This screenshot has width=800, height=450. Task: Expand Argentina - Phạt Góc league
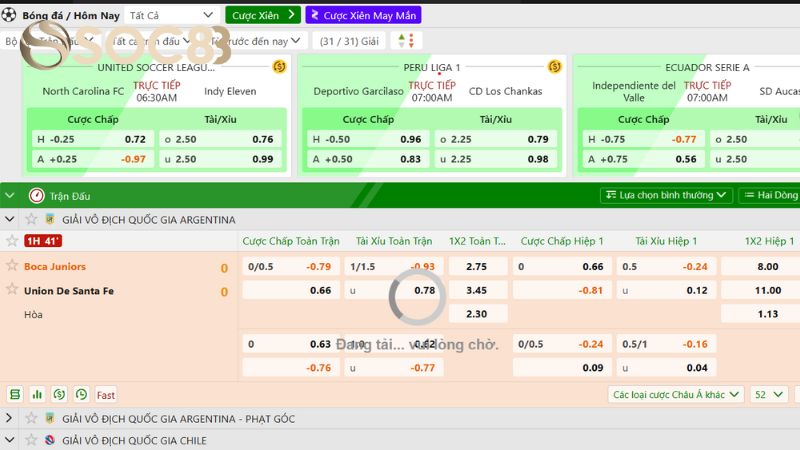pos(9,418)
